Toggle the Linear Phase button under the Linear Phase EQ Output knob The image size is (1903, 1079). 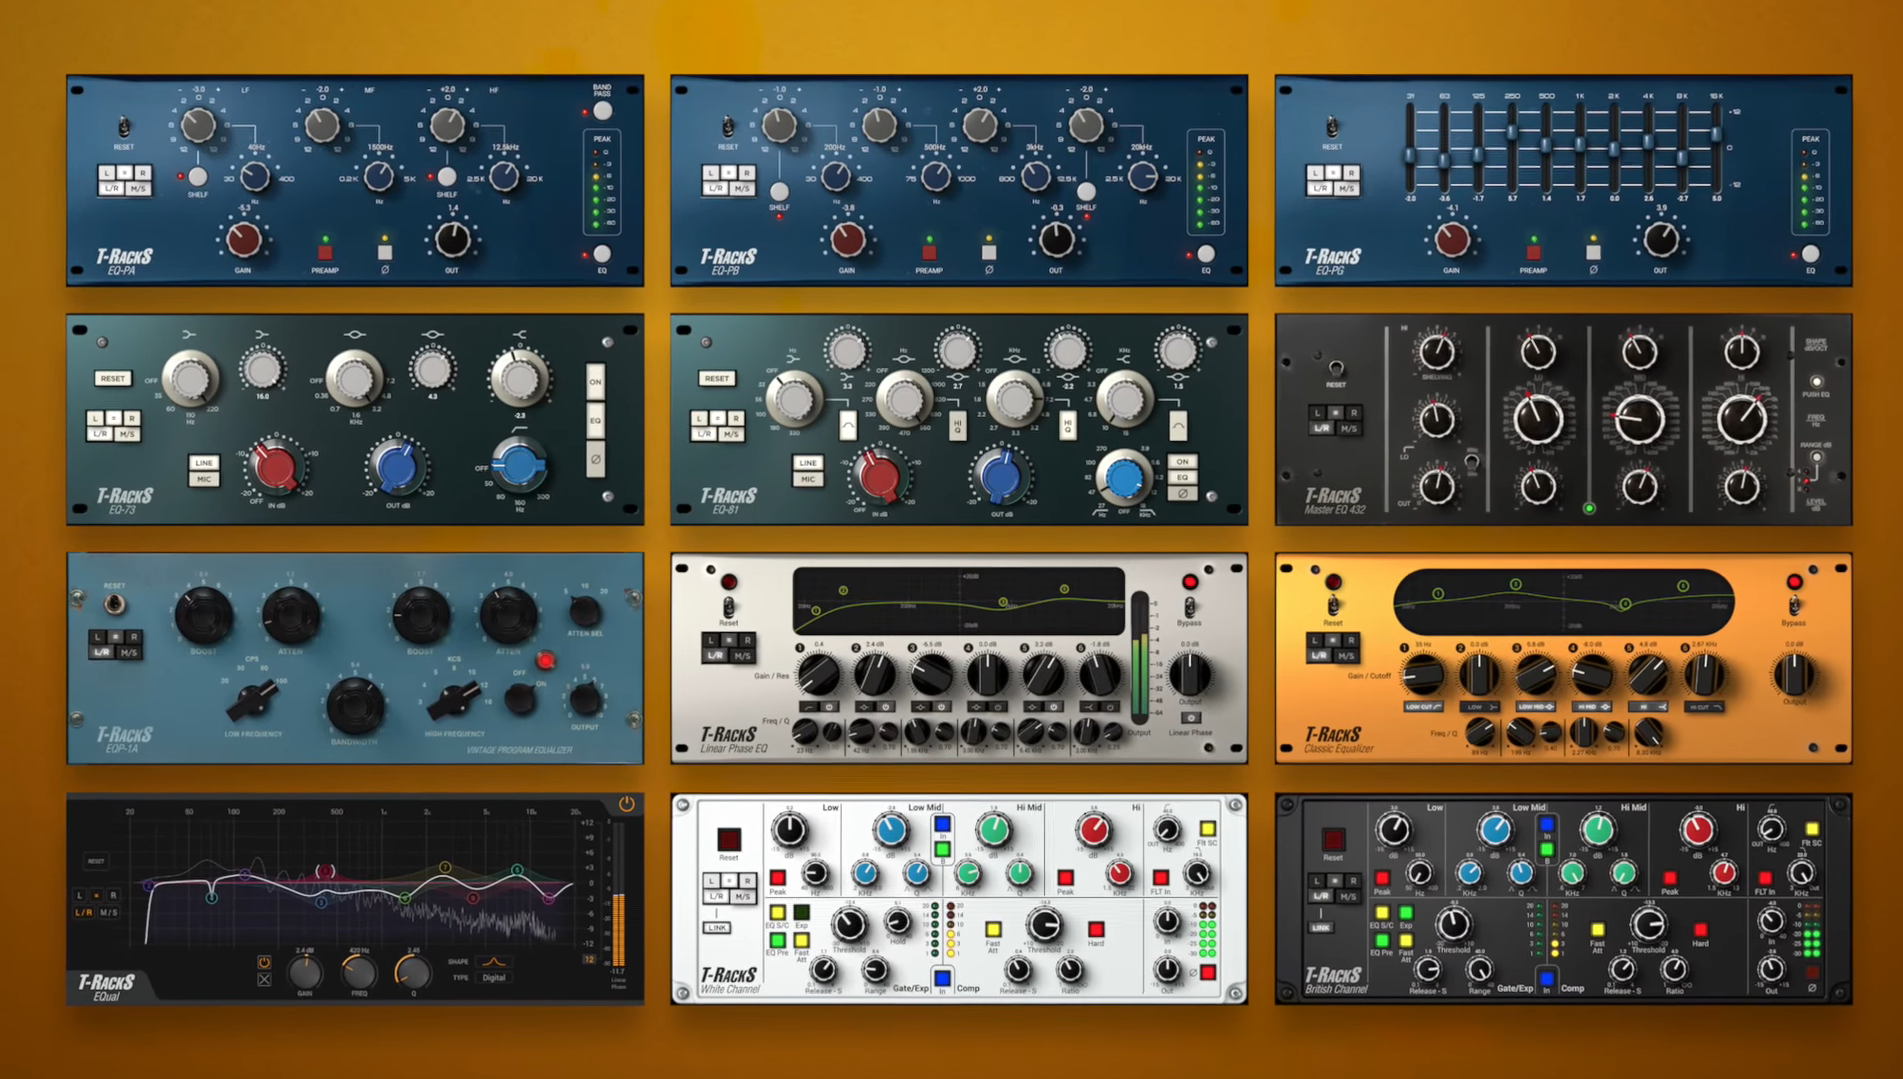1190,717
